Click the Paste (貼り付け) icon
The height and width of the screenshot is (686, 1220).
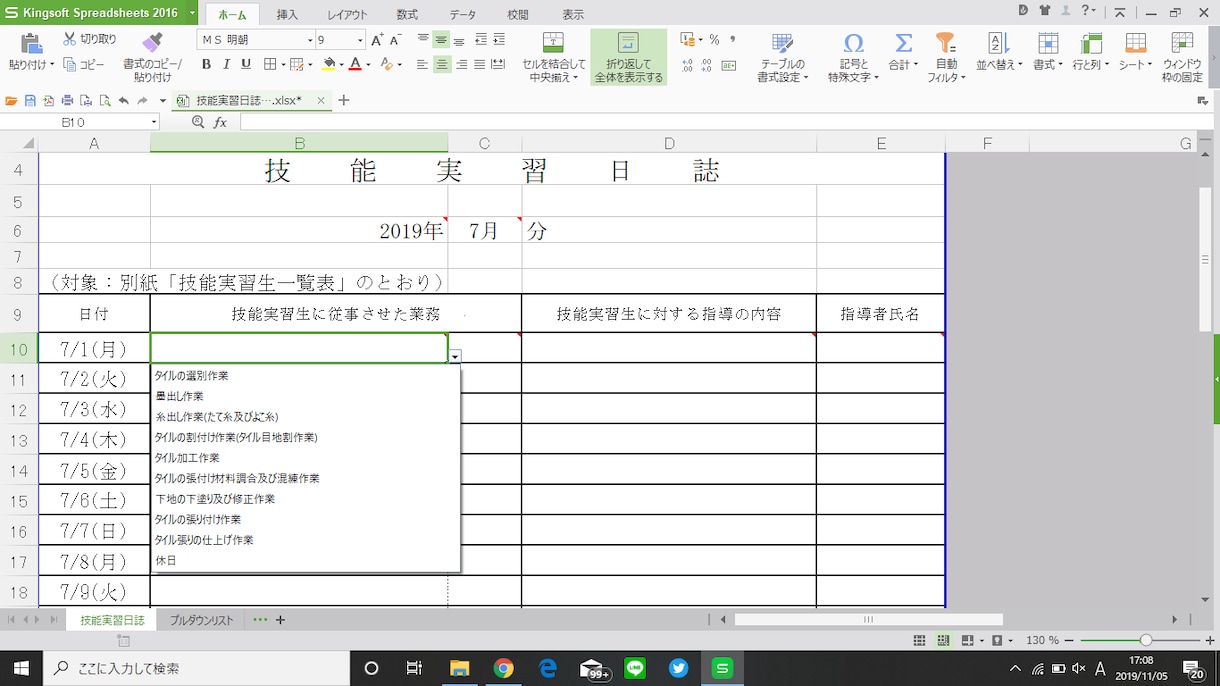[30, 44]
